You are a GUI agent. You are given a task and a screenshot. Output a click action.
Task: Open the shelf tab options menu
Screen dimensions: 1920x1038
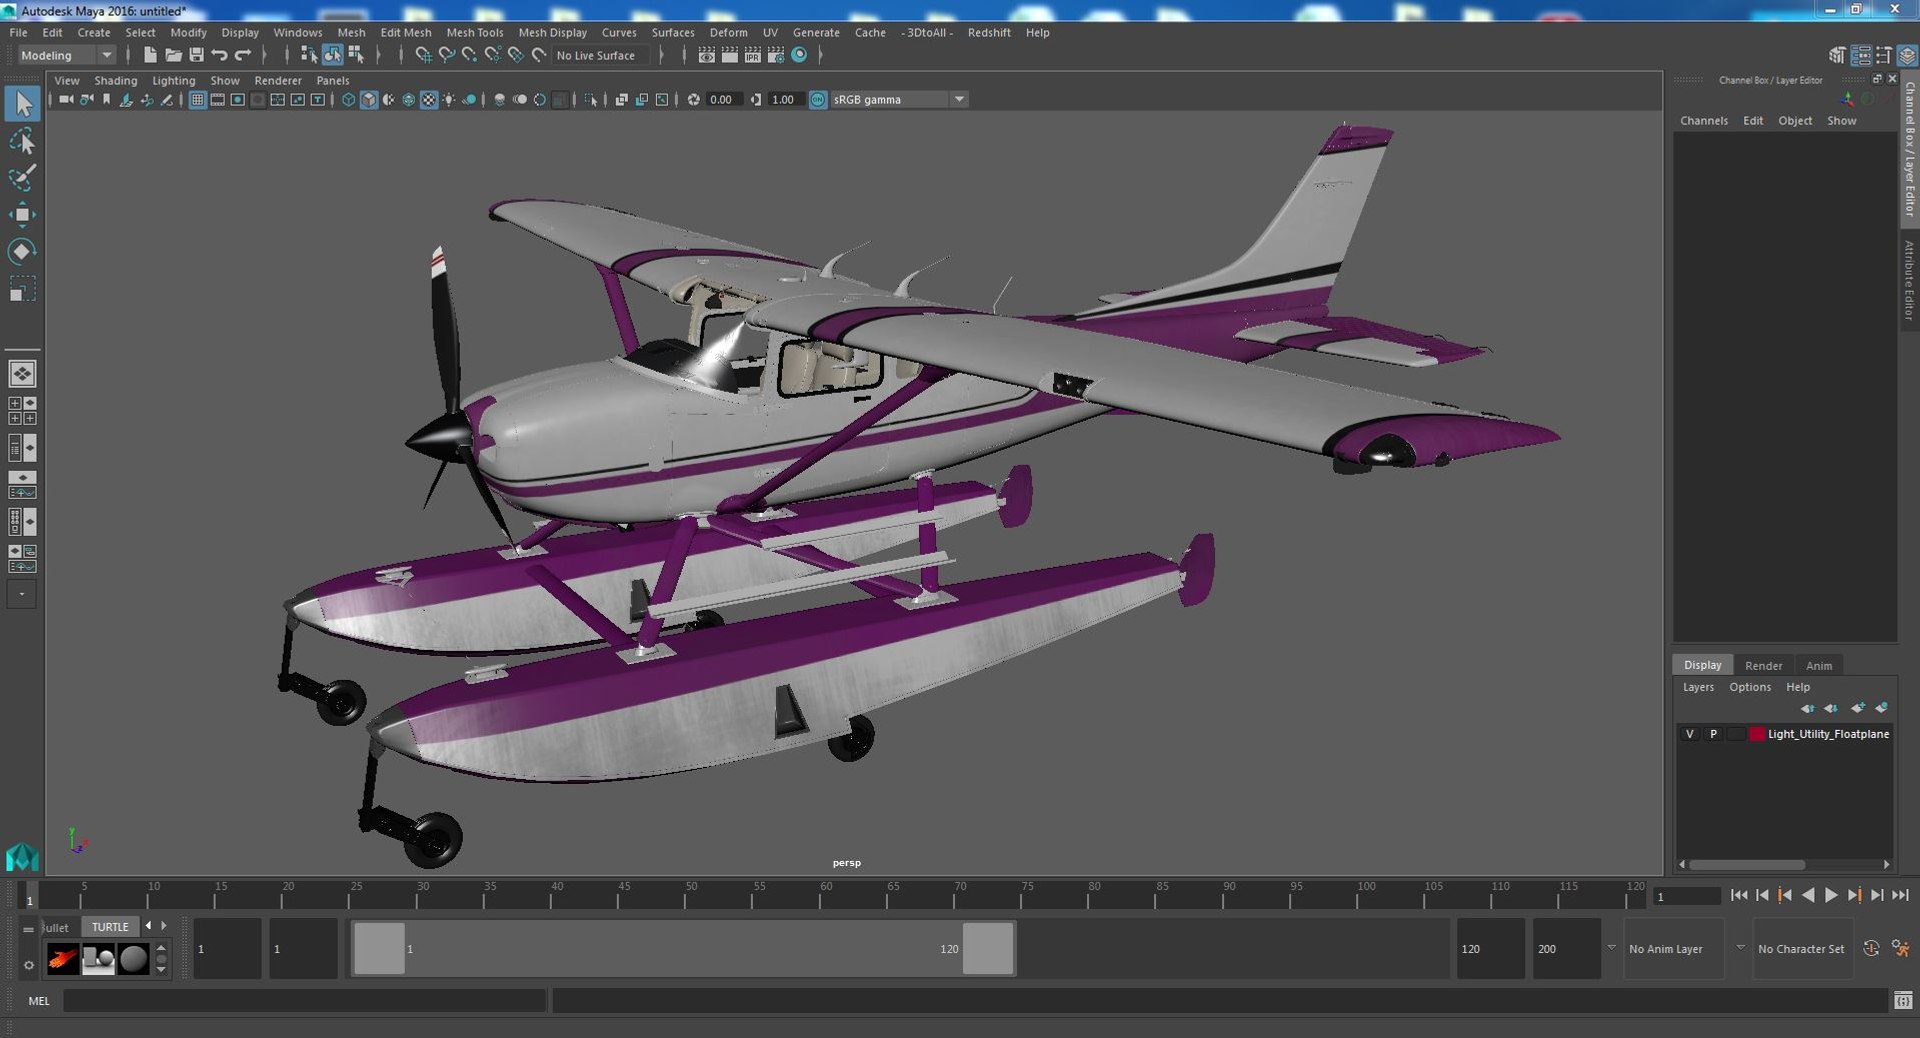coord(28,965)
